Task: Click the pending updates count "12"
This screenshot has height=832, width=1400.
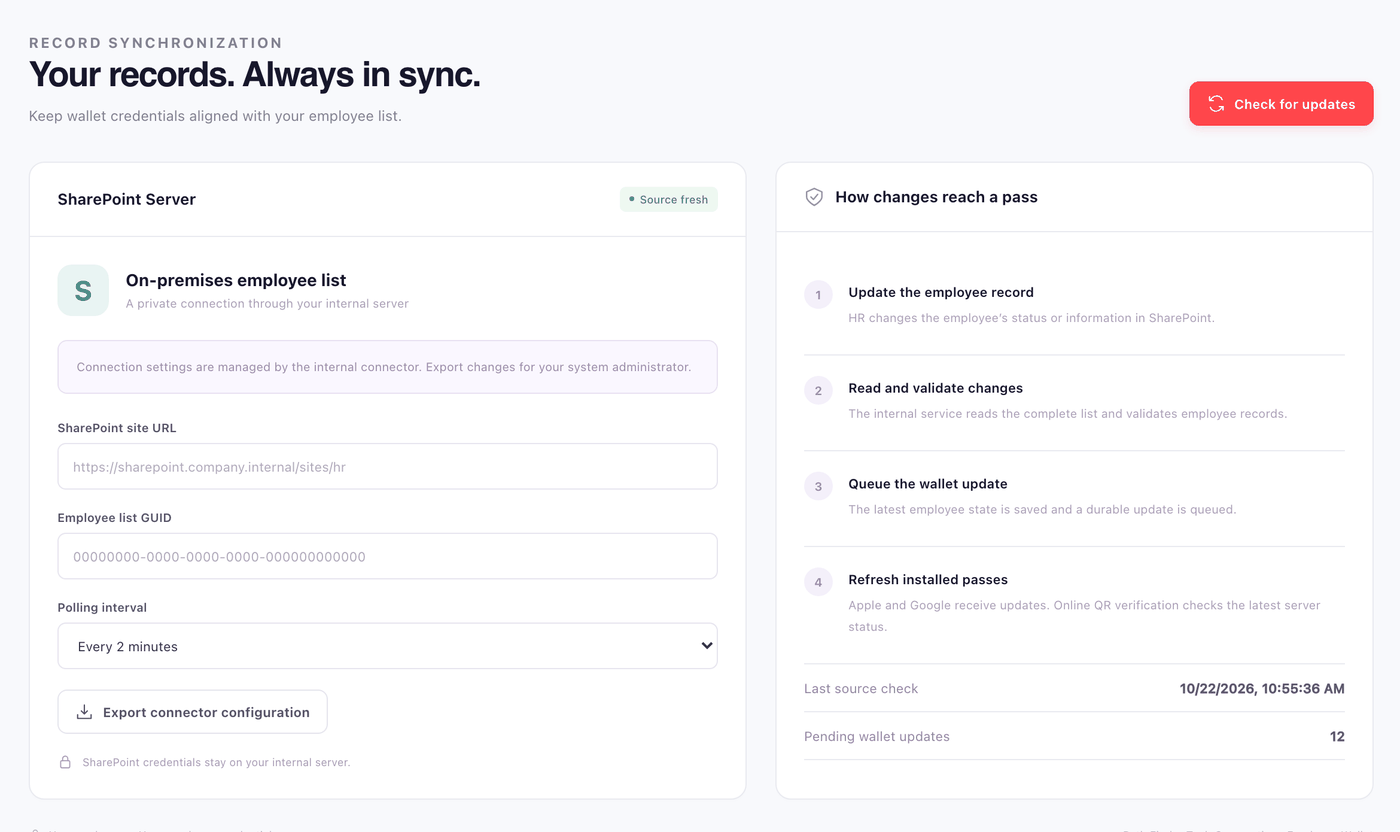Action: coord(1337,736)
